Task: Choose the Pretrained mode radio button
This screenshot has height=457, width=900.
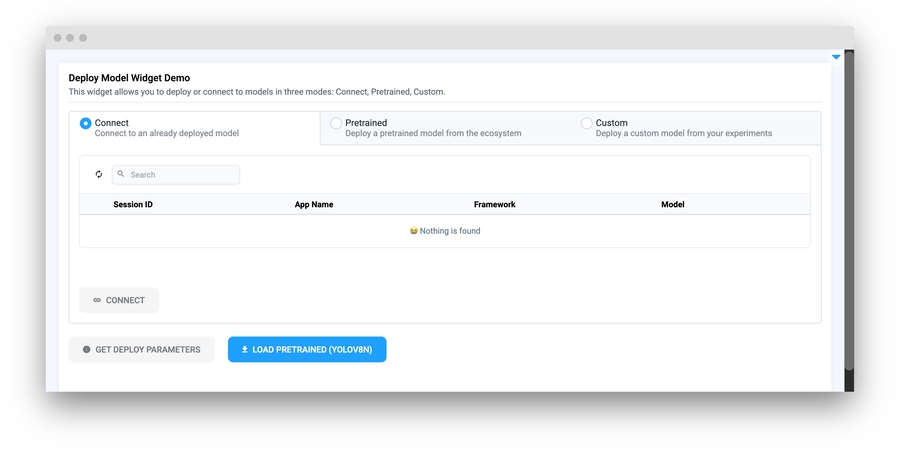Action: pyautogui.click(x=336, y=123)
